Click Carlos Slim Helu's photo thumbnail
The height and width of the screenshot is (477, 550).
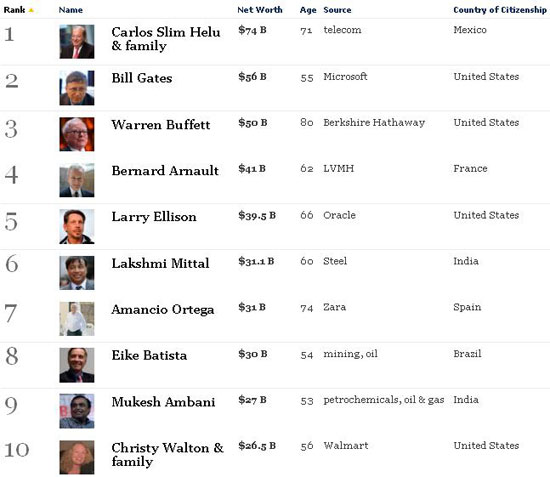click(x=77, y=41)
